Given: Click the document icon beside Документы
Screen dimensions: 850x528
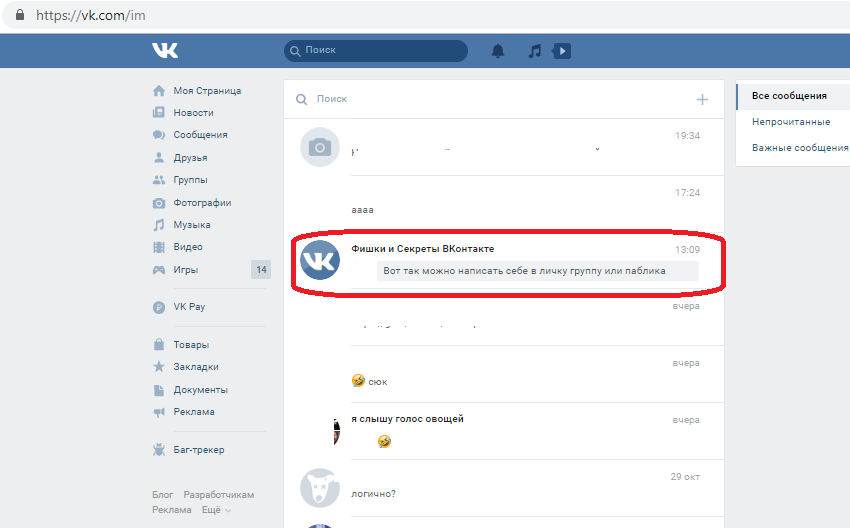Looking at the screenshot, I should coord(159,390).
